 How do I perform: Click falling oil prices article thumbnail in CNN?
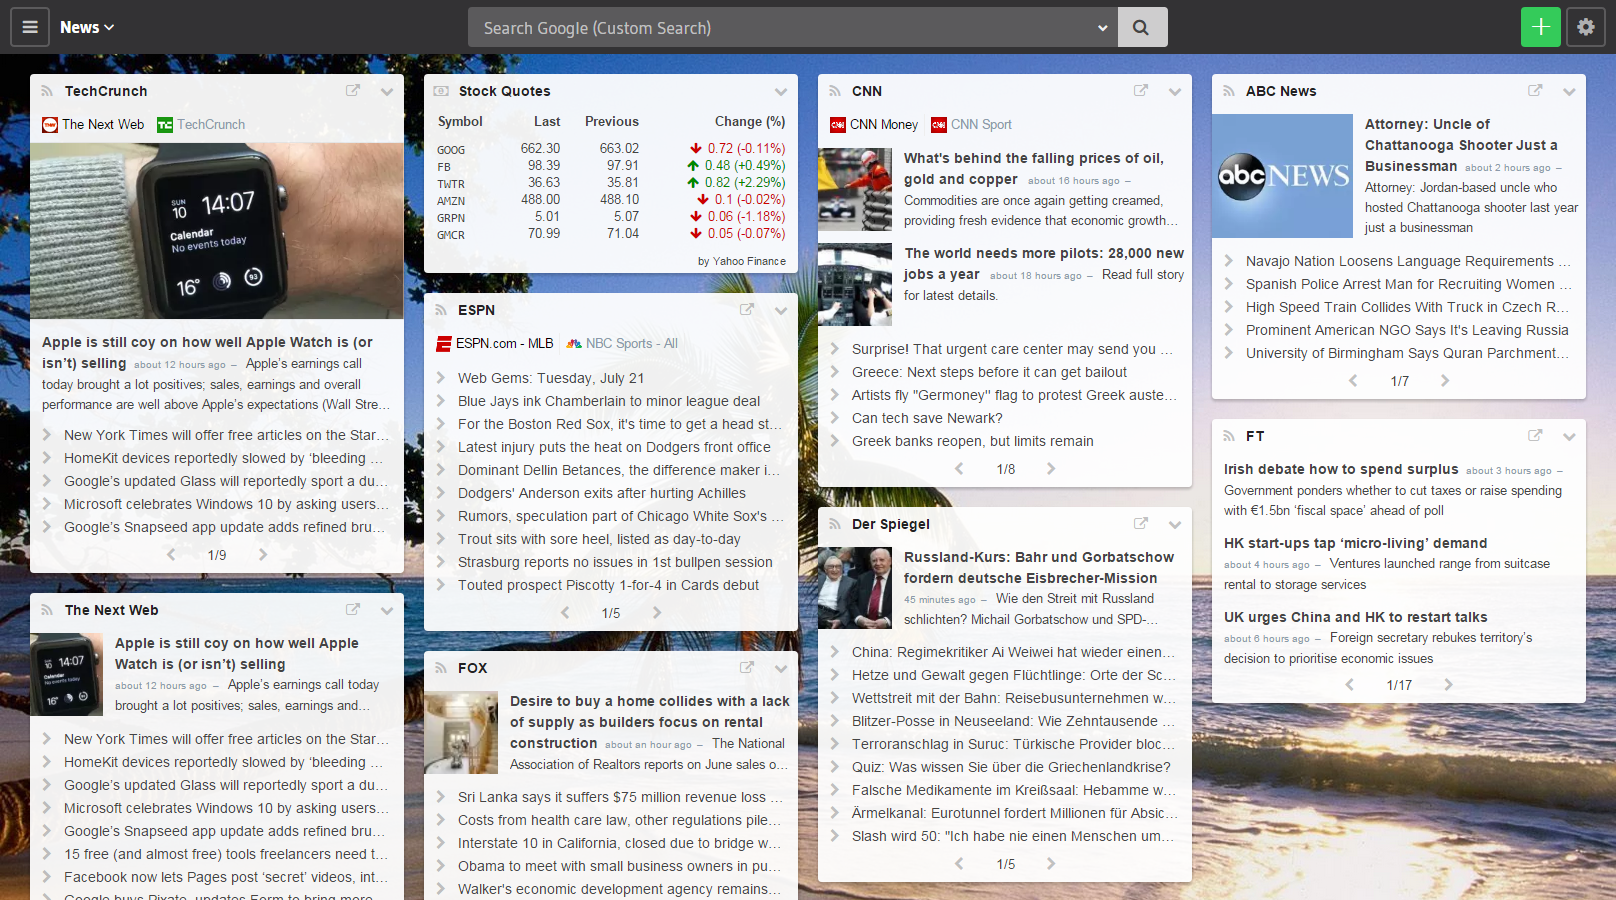click(855, 190)
